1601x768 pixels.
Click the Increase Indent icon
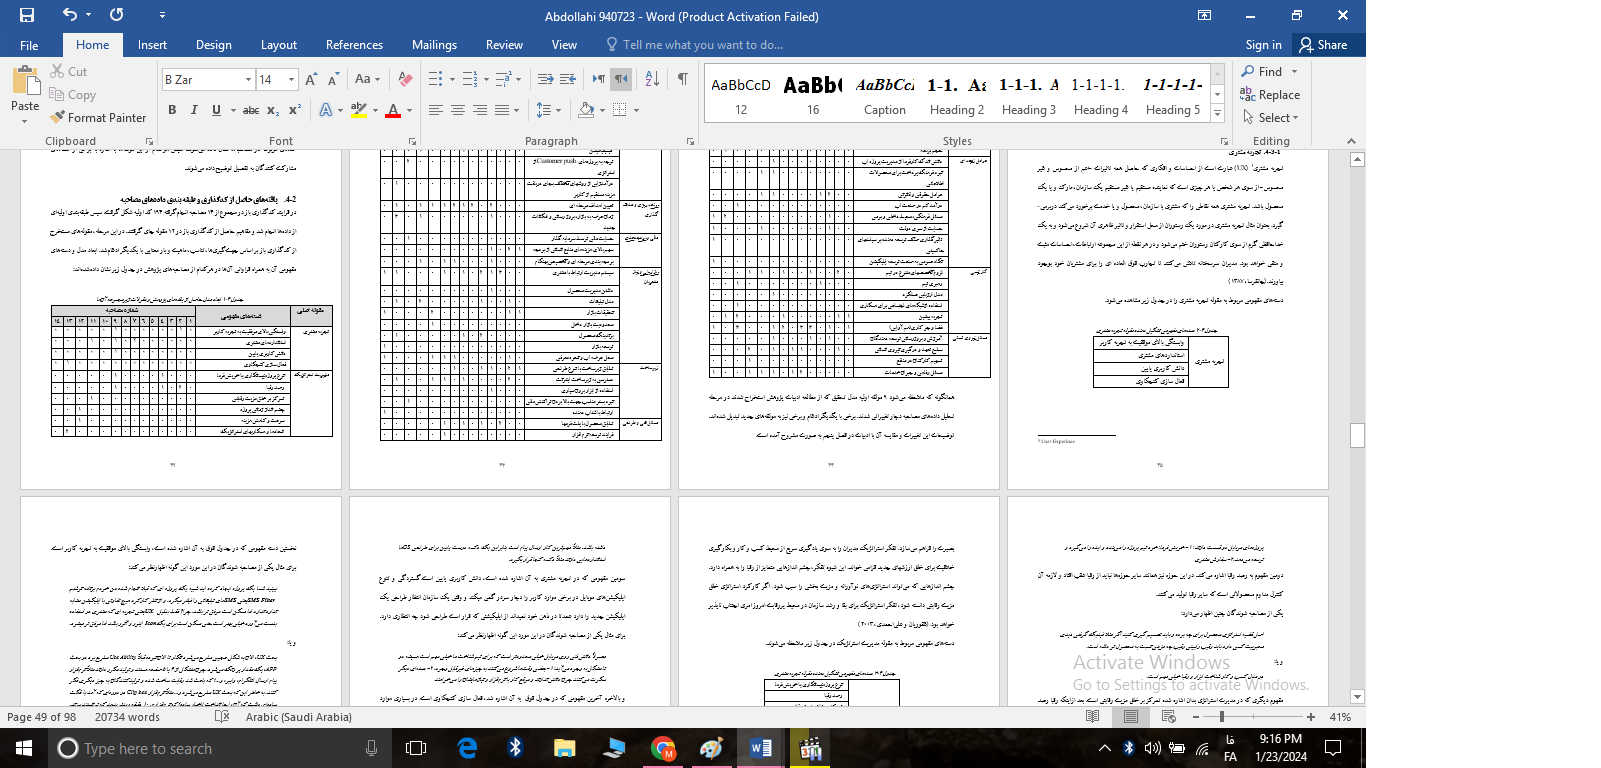click(x=568, y=79)
